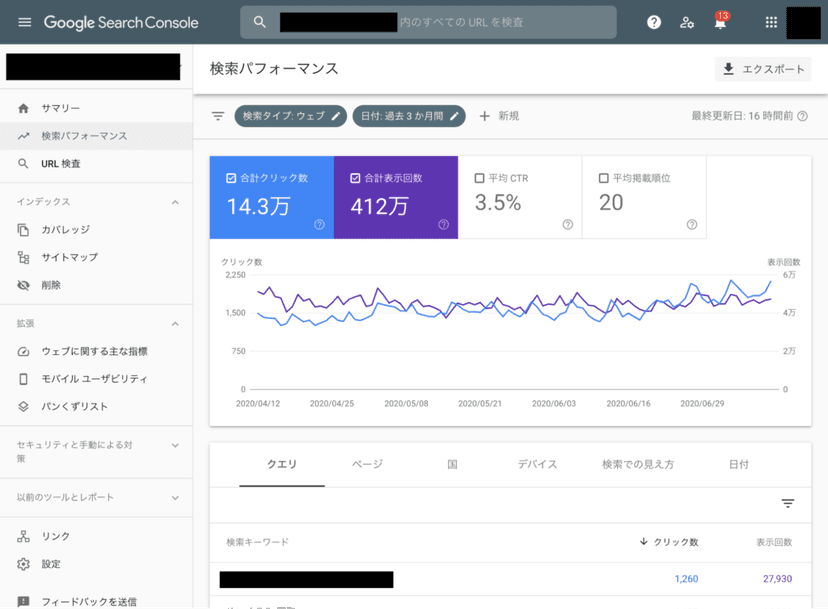Open the hamburger navigation menu

coord(24,22)
